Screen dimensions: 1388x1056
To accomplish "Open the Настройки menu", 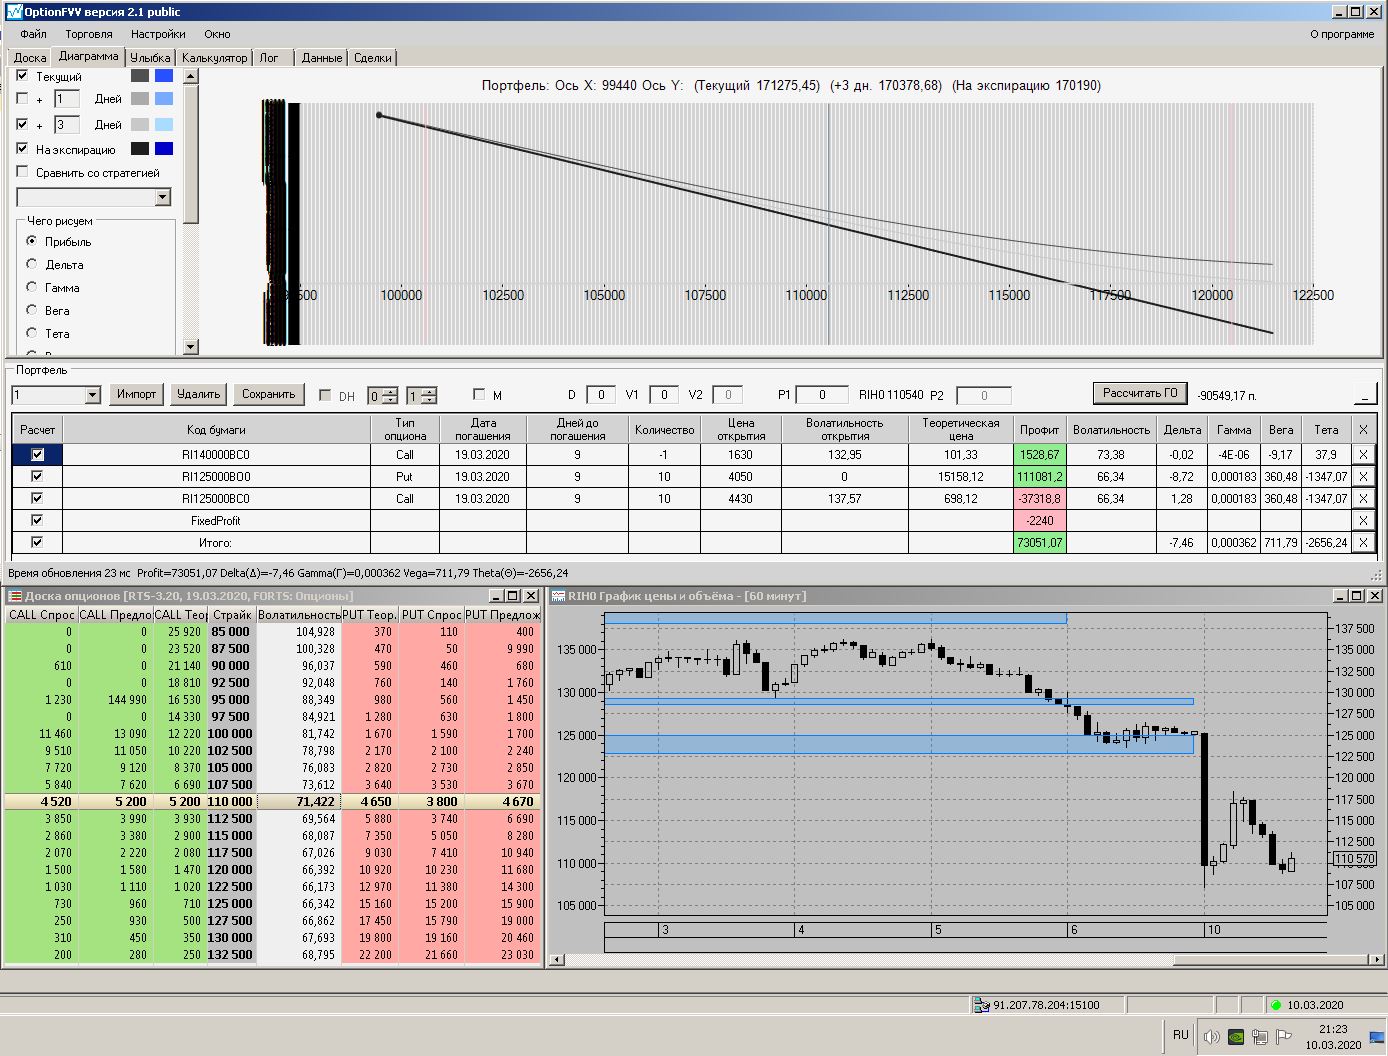I will (158, 34).
